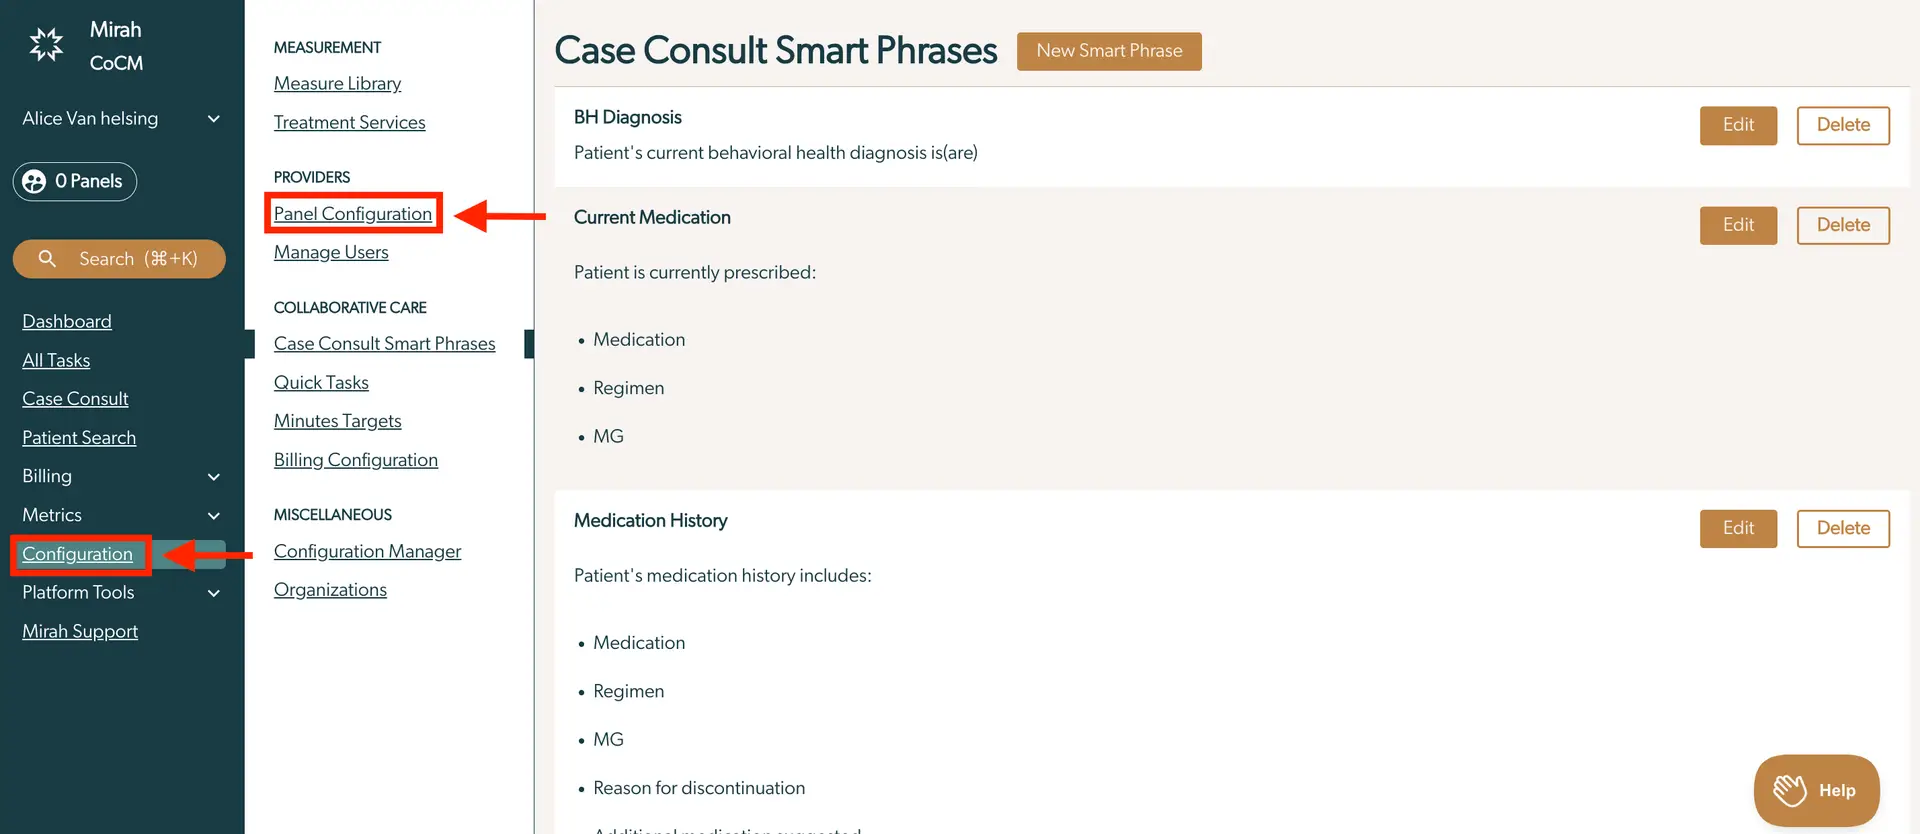Go to the Dashboard page

tap(66, 321)
